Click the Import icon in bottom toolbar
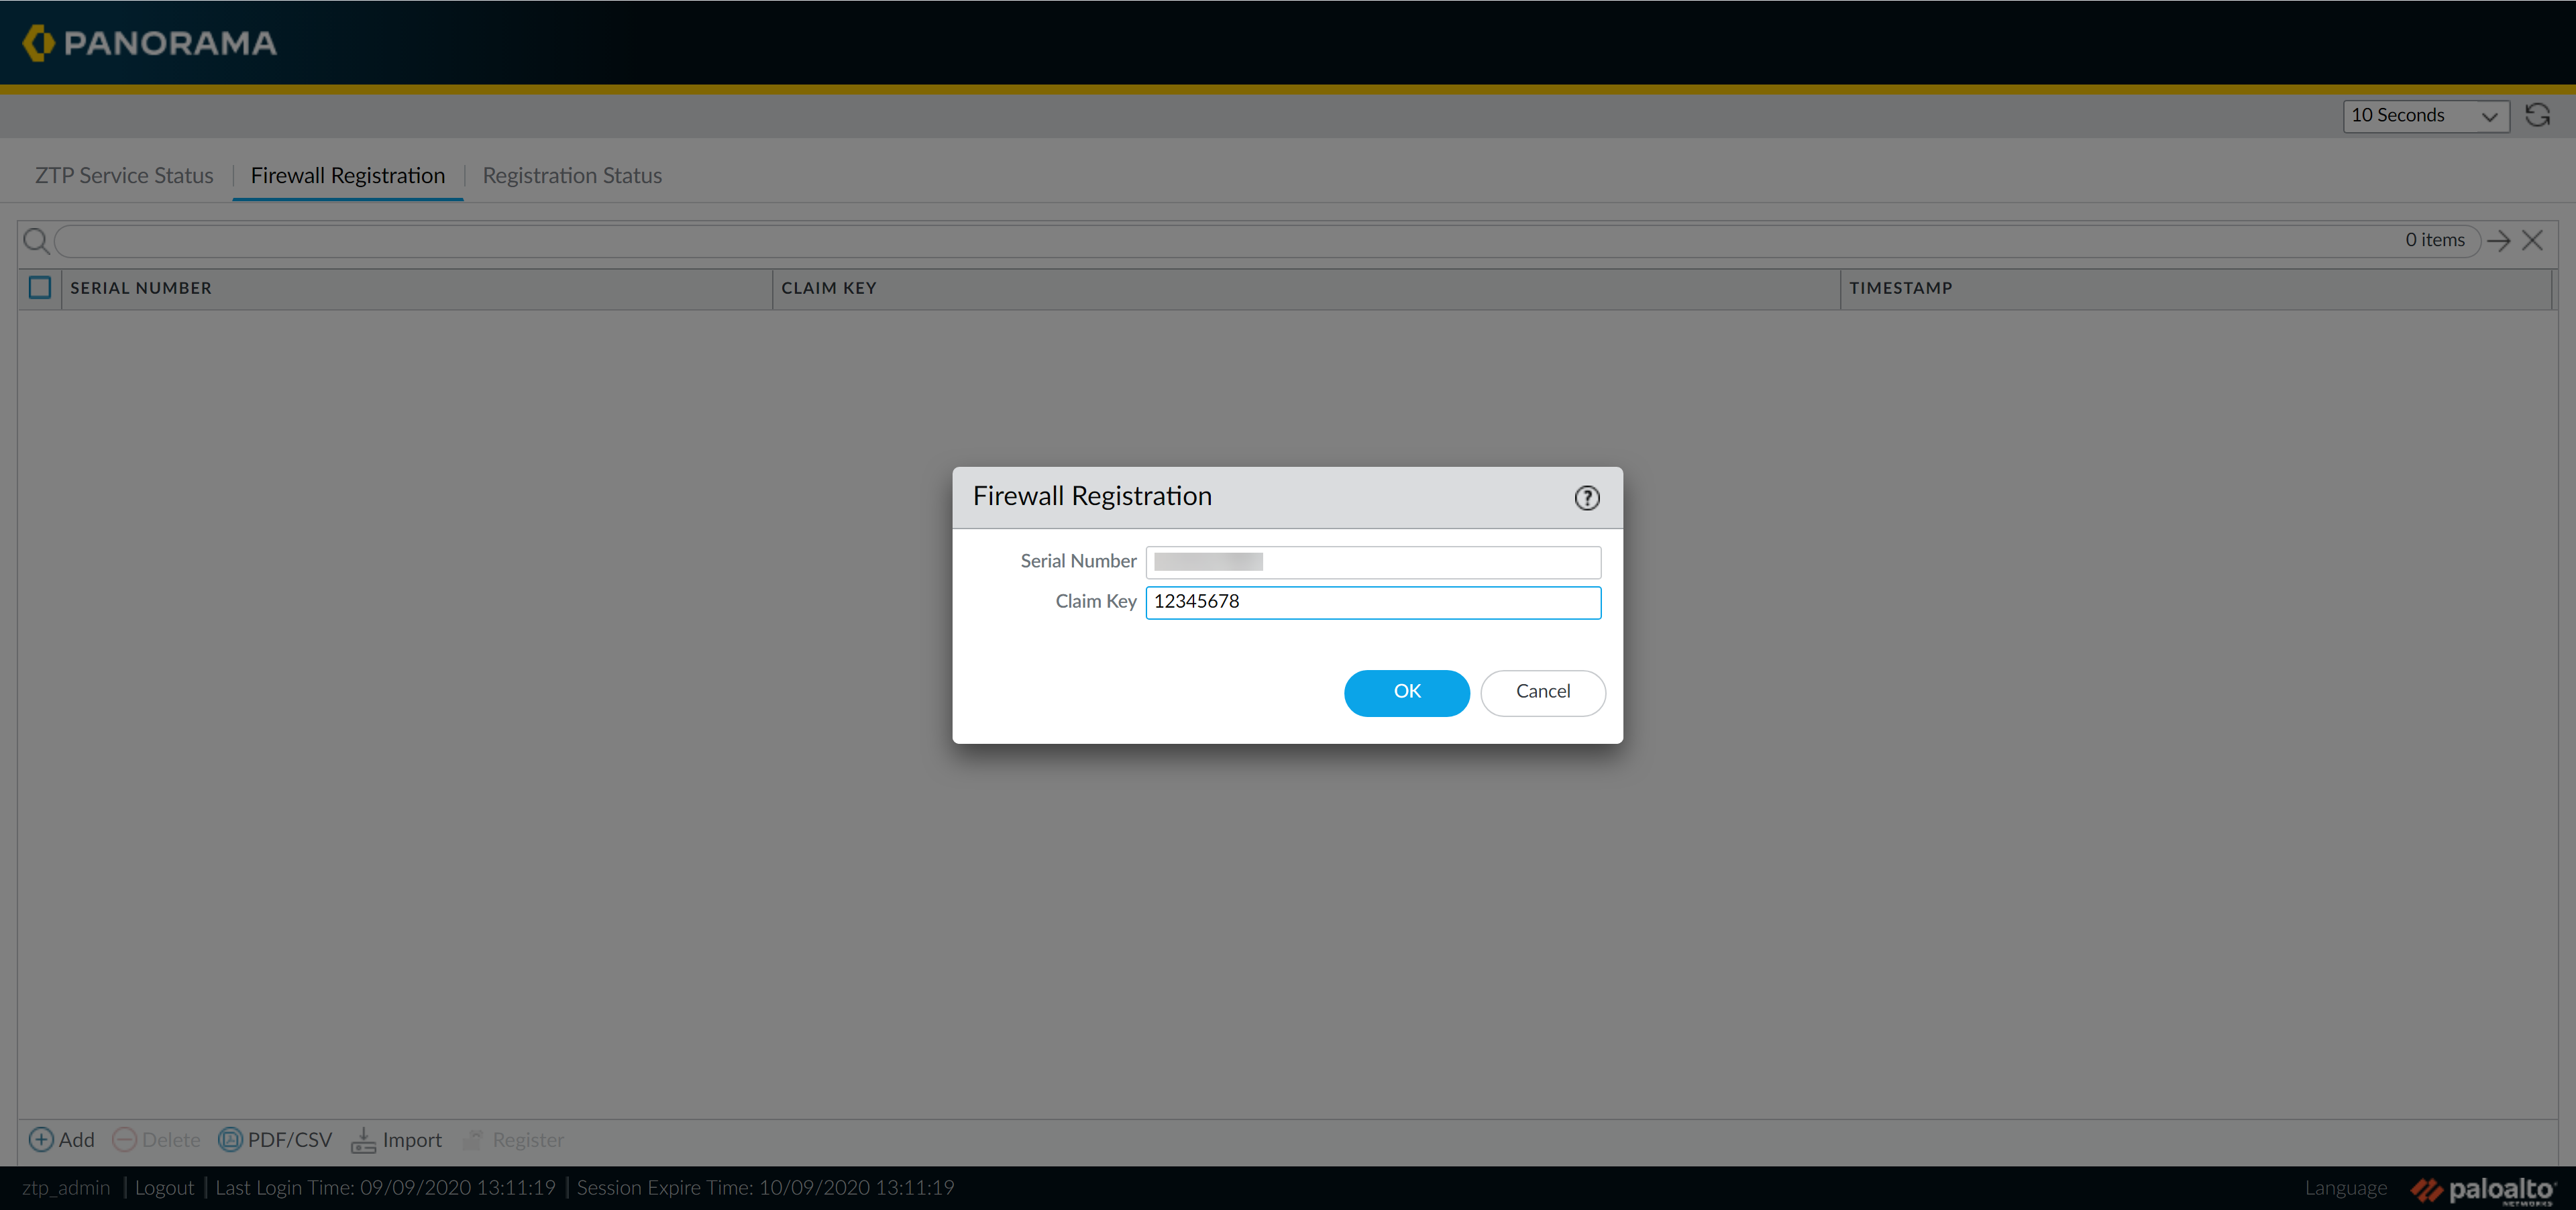This screenshot has height=1210, width=2576. [363, 1139]
